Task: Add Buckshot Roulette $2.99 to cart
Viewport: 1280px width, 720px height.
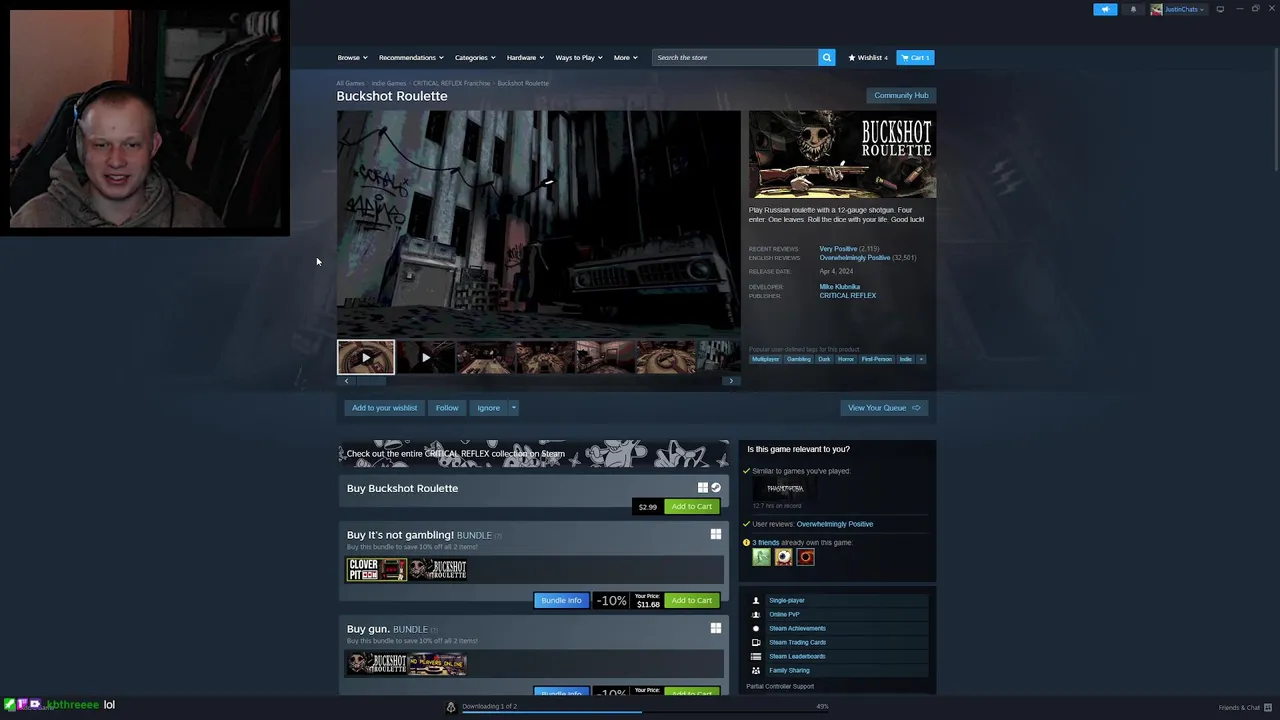Action: point(691,506)
